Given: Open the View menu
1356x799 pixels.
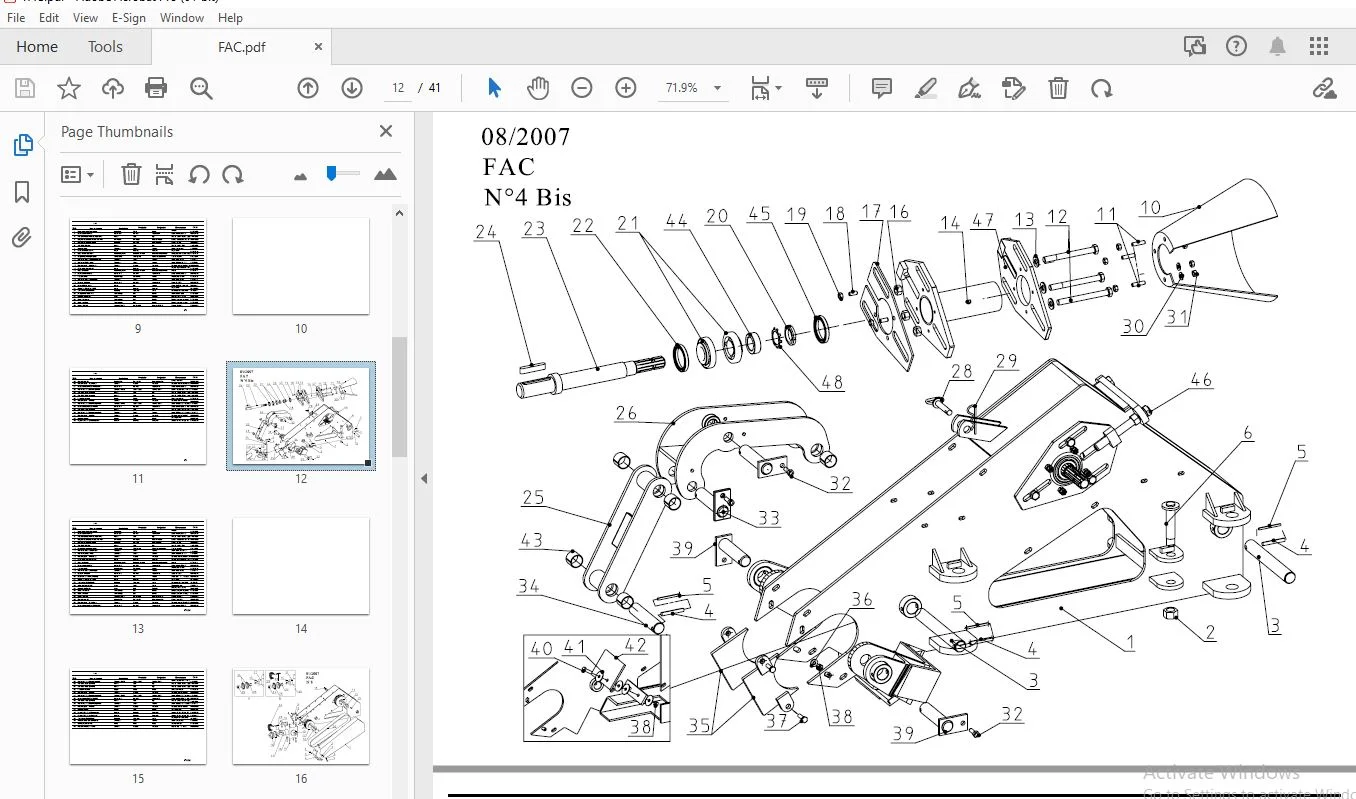Looking at the screenshot, I should [86, 18].
